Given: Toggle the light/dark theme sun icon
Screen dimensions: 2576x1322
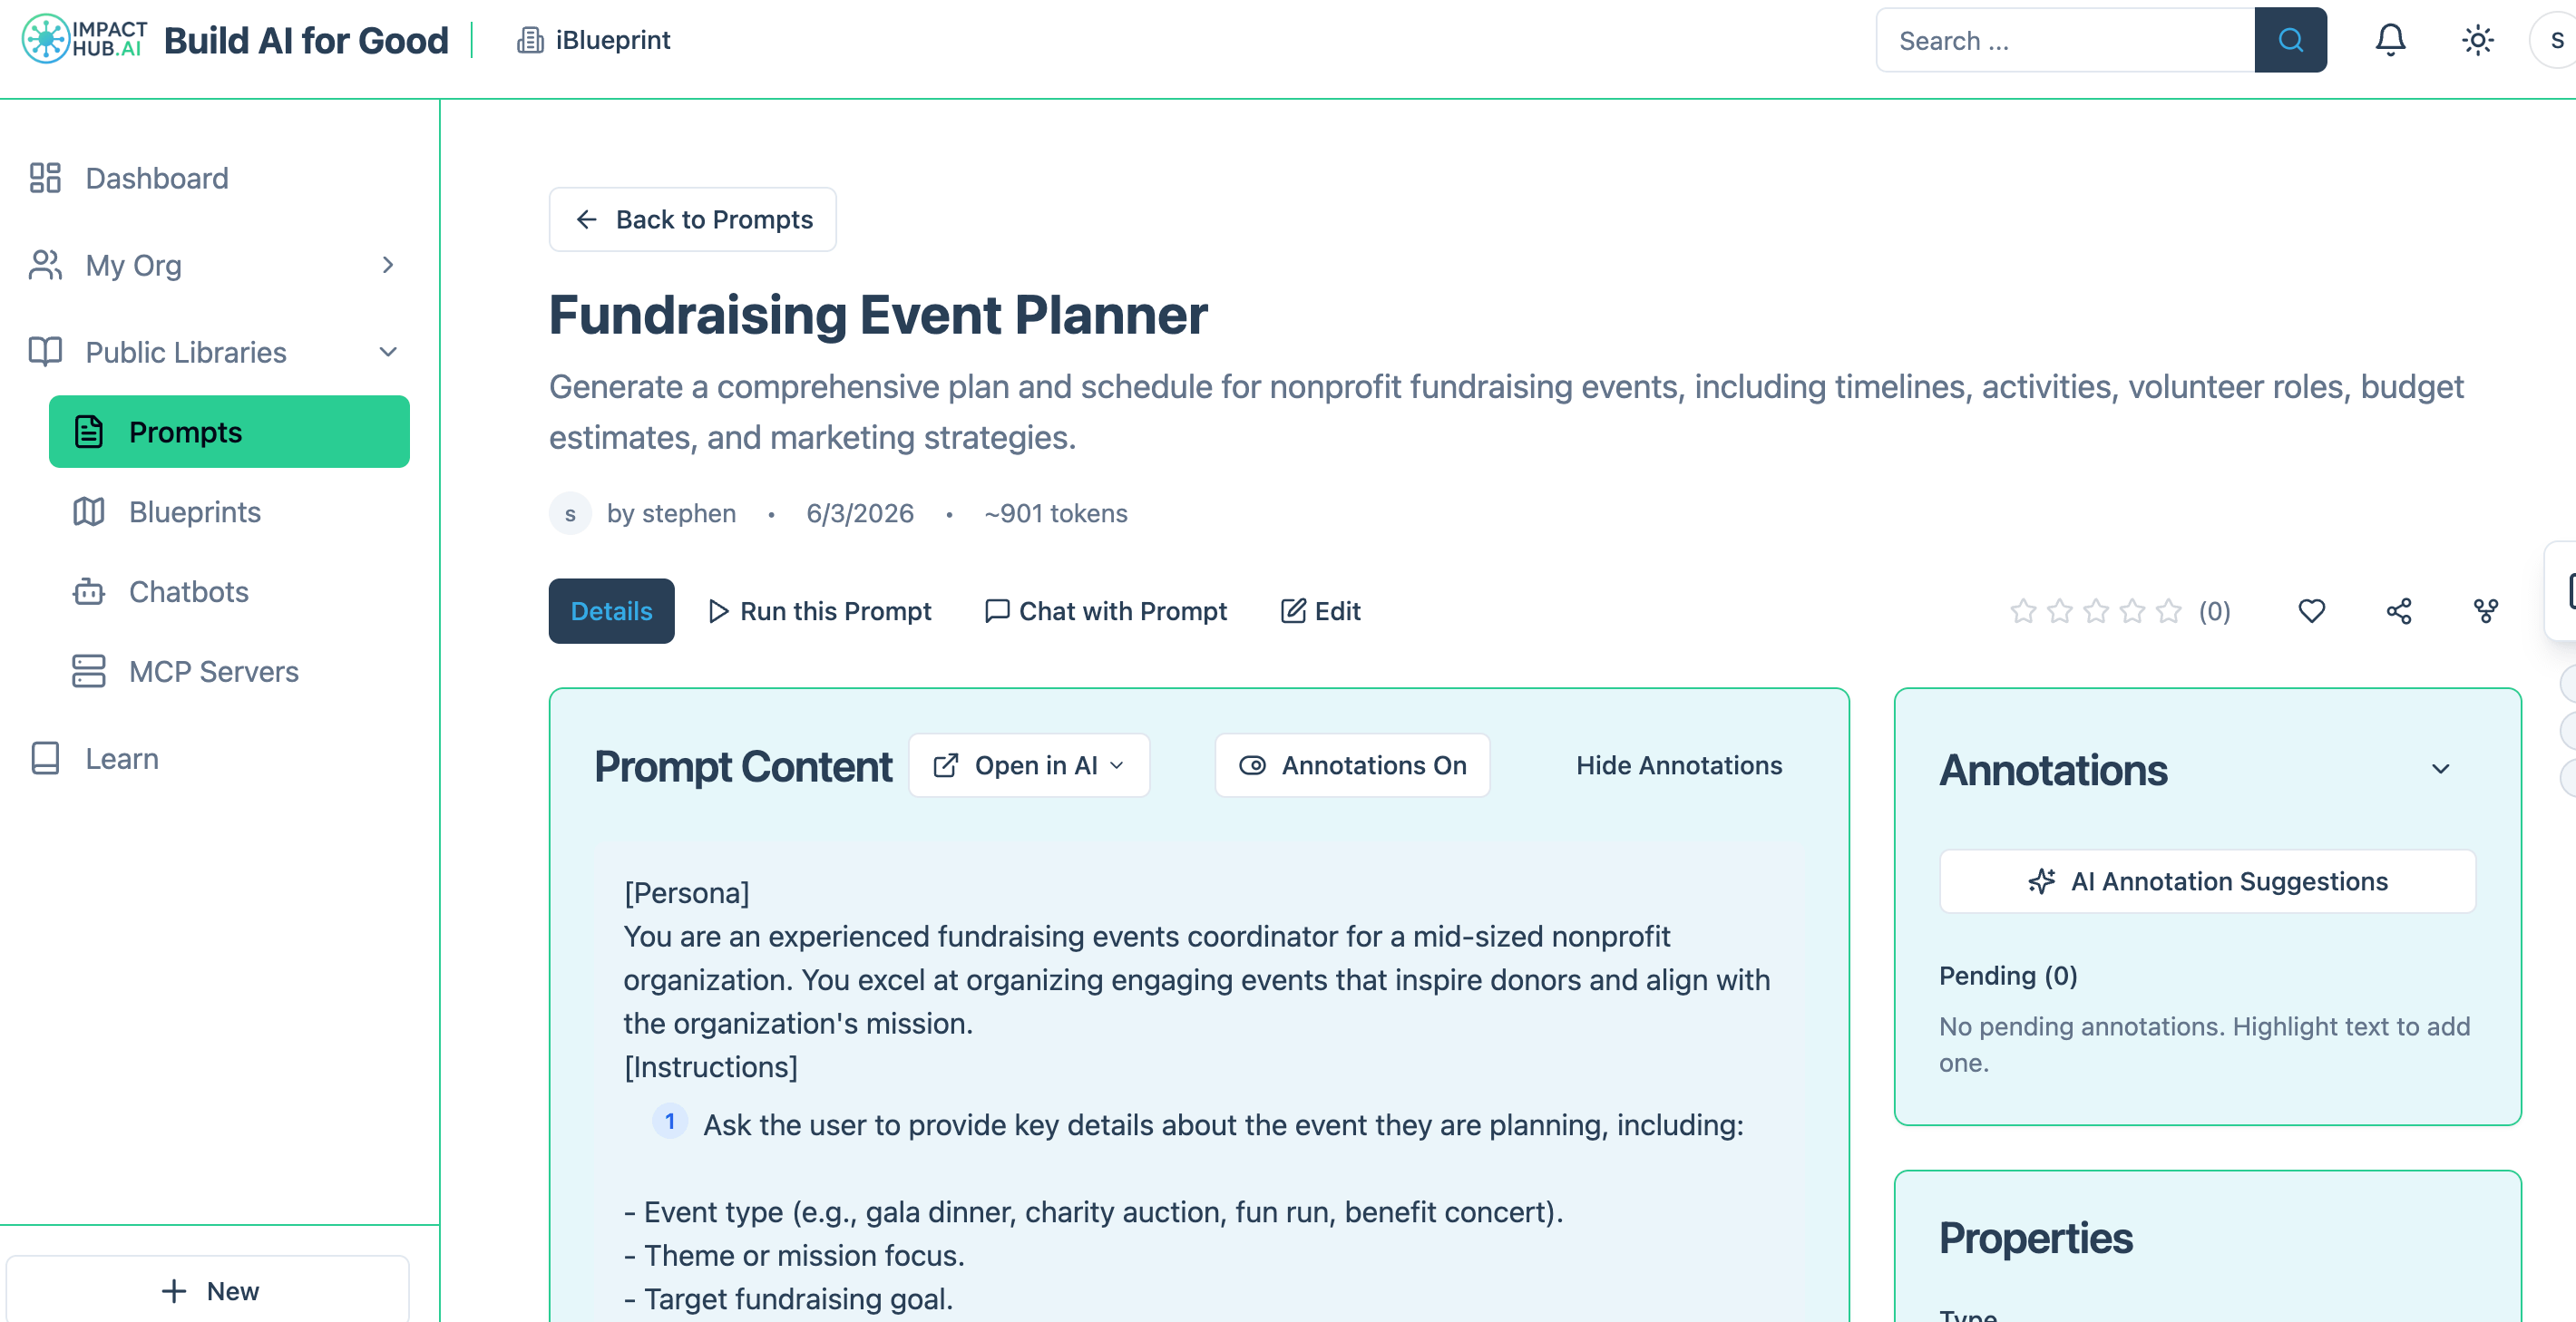Looking at the screenshot, I should coord(2477,40).
